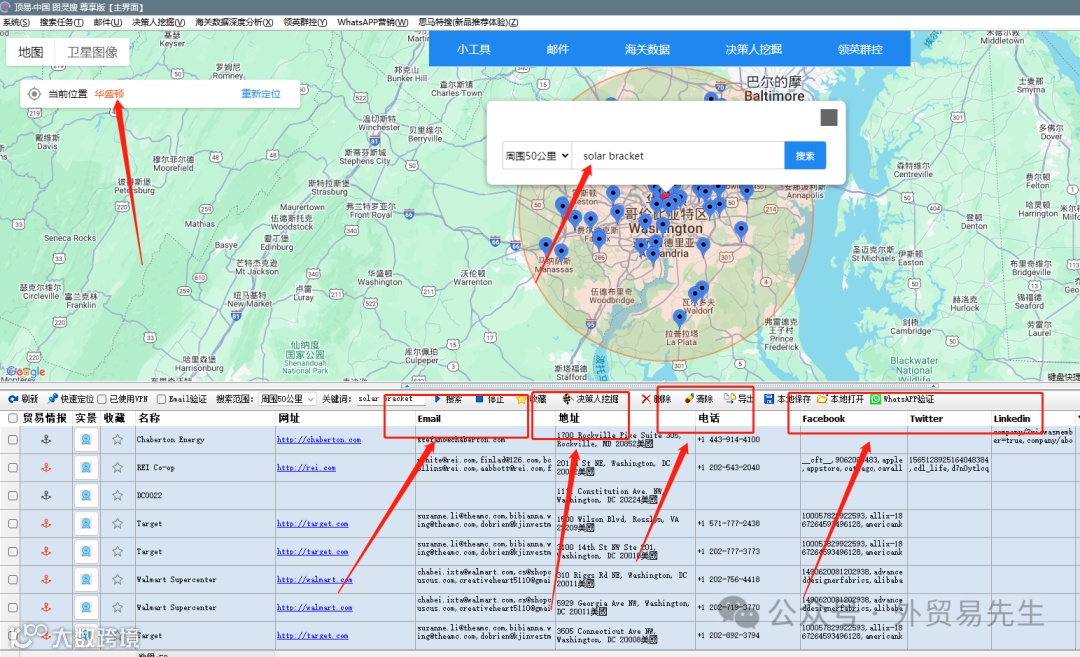Viewport: 1080px width, 657px height.
Task: Click the 快速定位 quick locate icon
Action: pos(52,399)
